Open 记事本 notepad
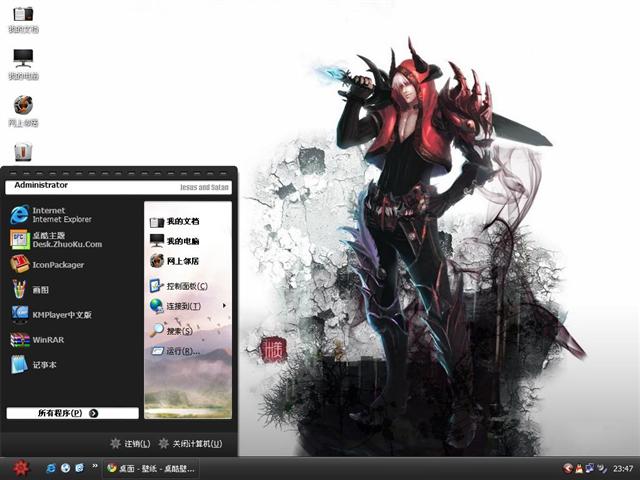 [33, 364]
